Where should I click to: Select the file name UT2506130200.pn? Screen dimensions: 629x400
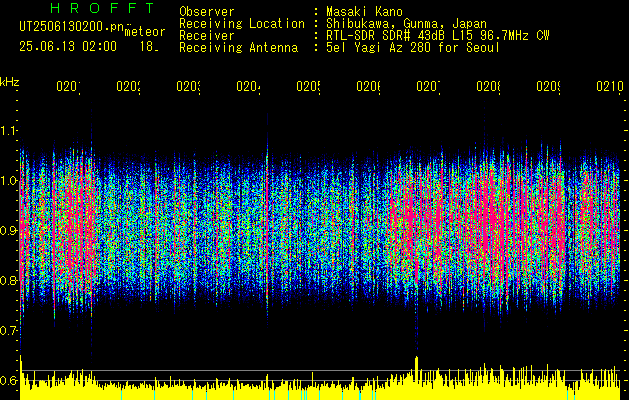point(71,27)
